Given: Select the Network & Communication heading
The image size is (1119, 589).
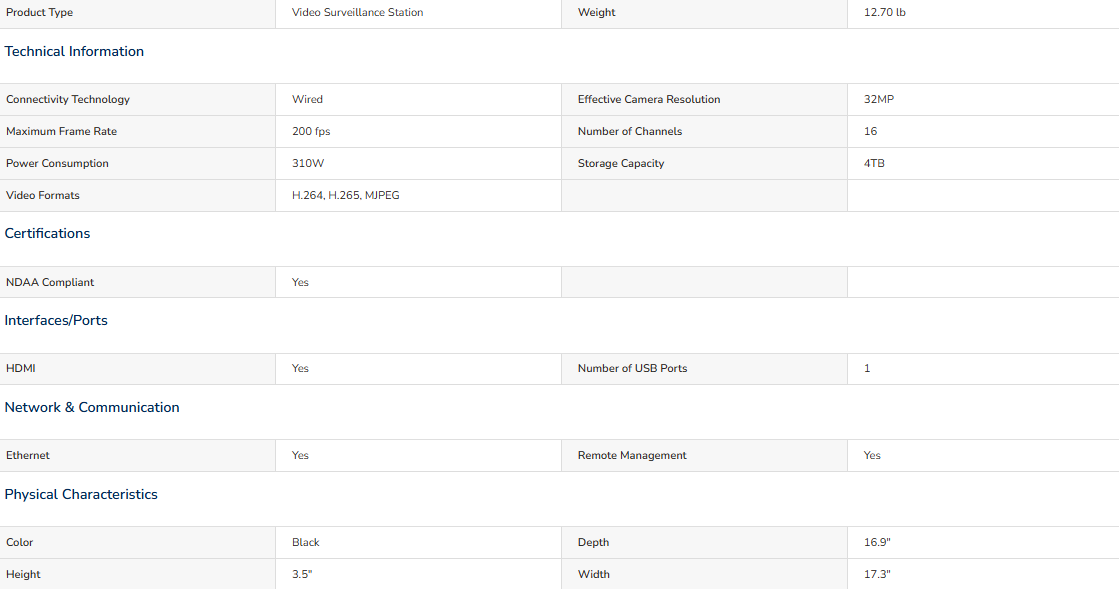Looking at the screenshot, I should [x=92, y=407].
